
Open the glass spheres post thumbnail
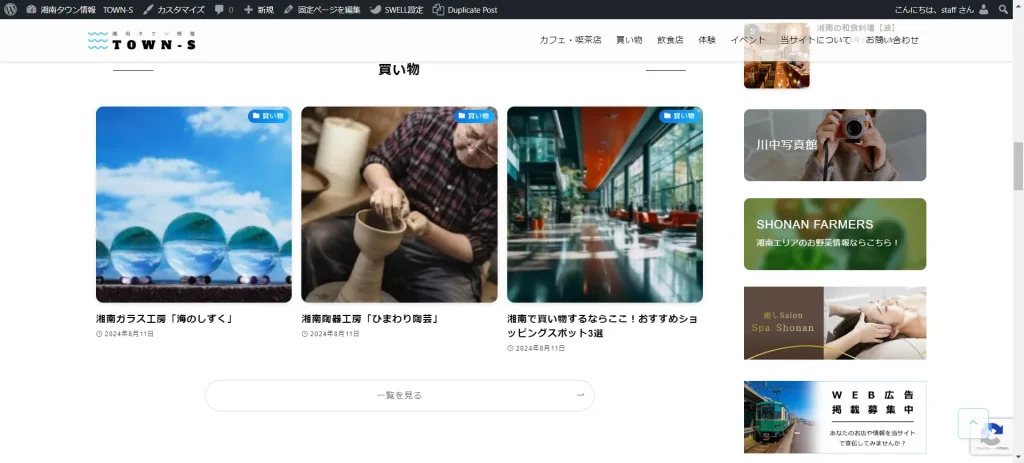(194, 204)
